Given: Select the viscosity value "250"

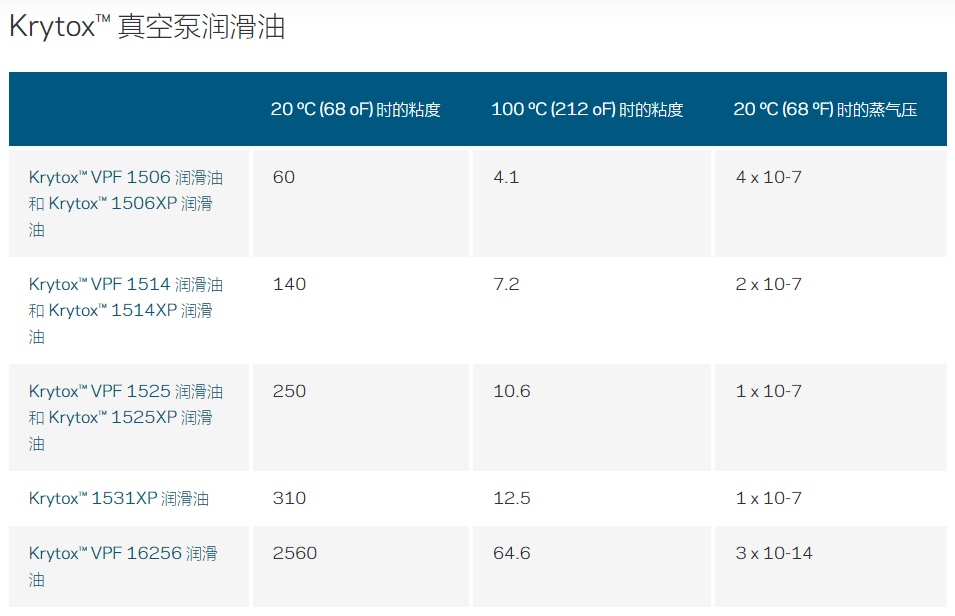Looking at the screenshot, I should (289, 391).
